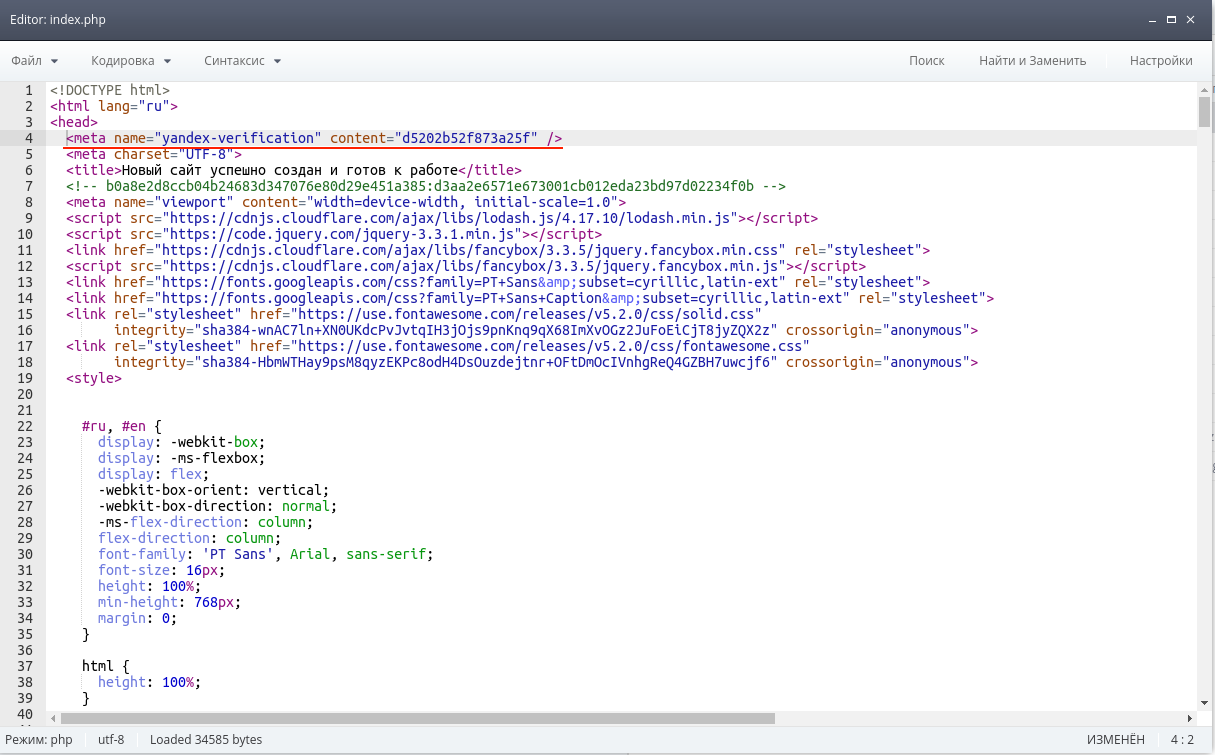
Task: Click the vertical scrollbar down arrow
Action: pyautogui.click(x=1205, y=702)
